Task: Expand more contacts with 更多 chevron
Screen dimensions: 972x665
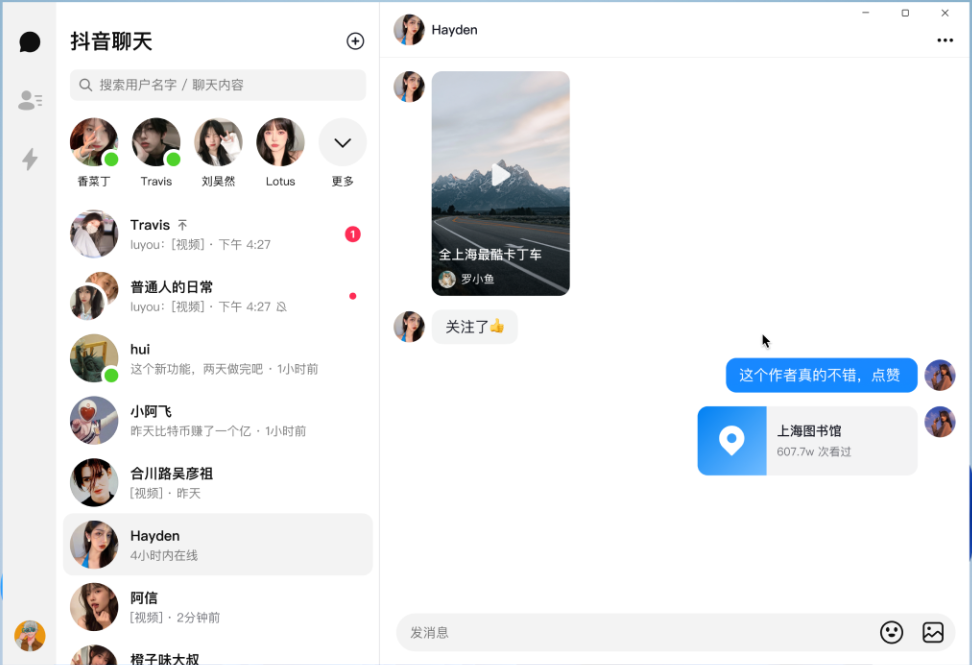Action: click(x=342, y=143)
